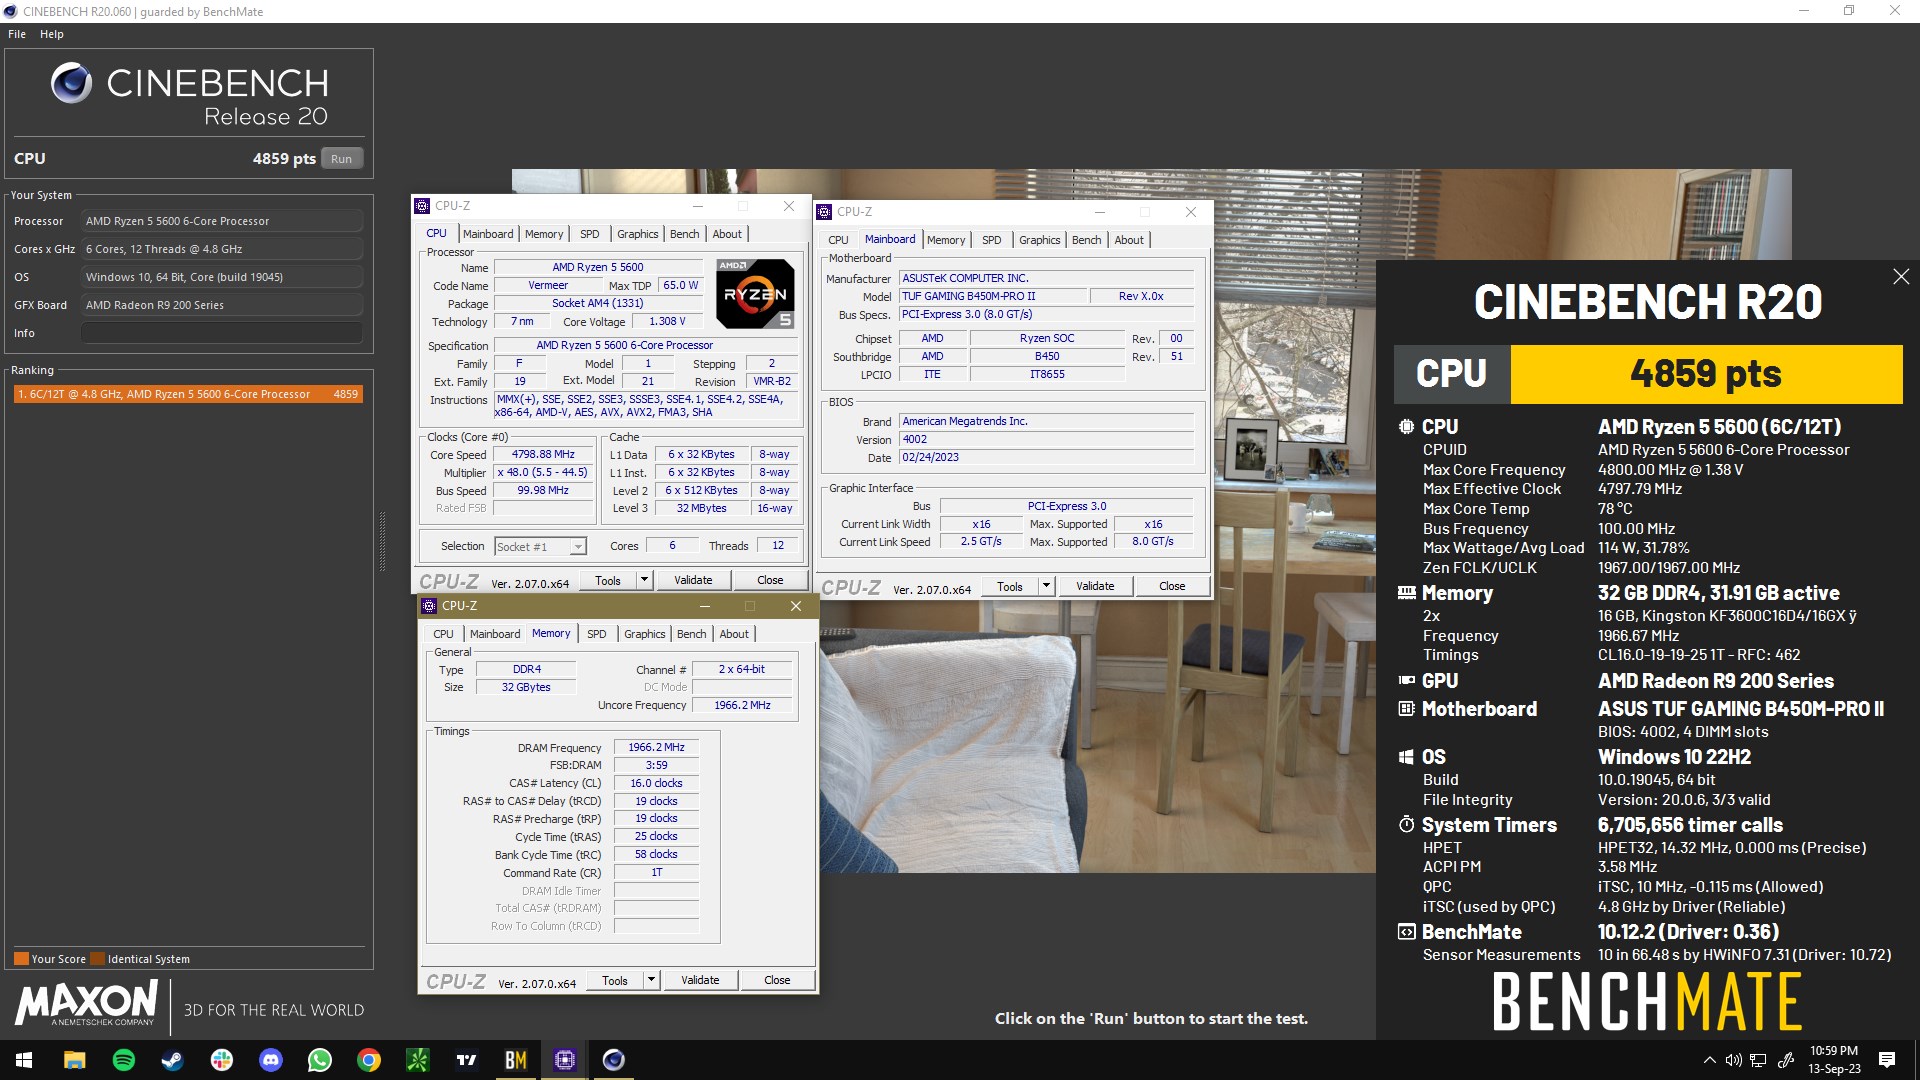Click the Processor field AMD Ryzen 5 5600
The image size is (1920, 1080).
pos(222,221)
